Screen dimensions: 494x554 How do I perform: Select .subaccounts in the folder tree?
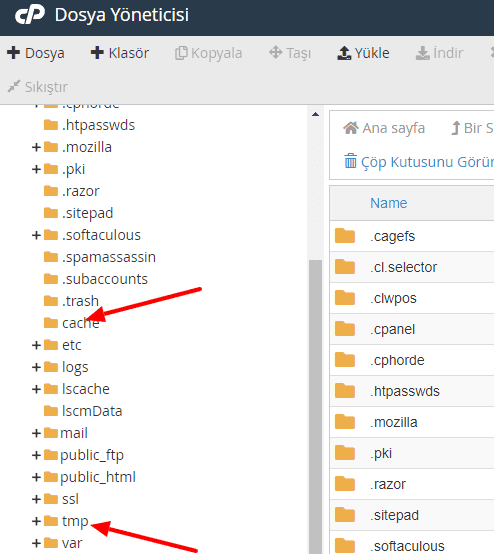105,279
